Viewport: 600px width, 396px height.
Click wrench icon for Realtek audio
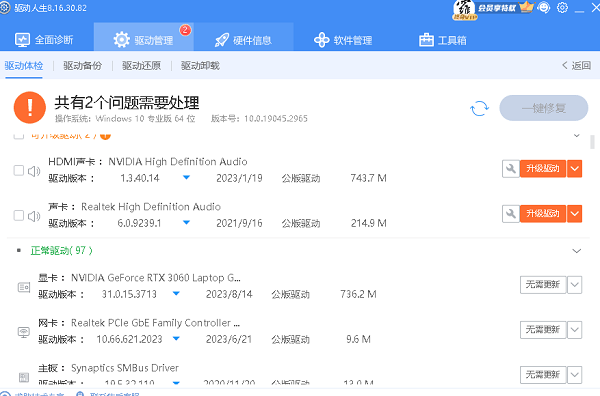510,214
